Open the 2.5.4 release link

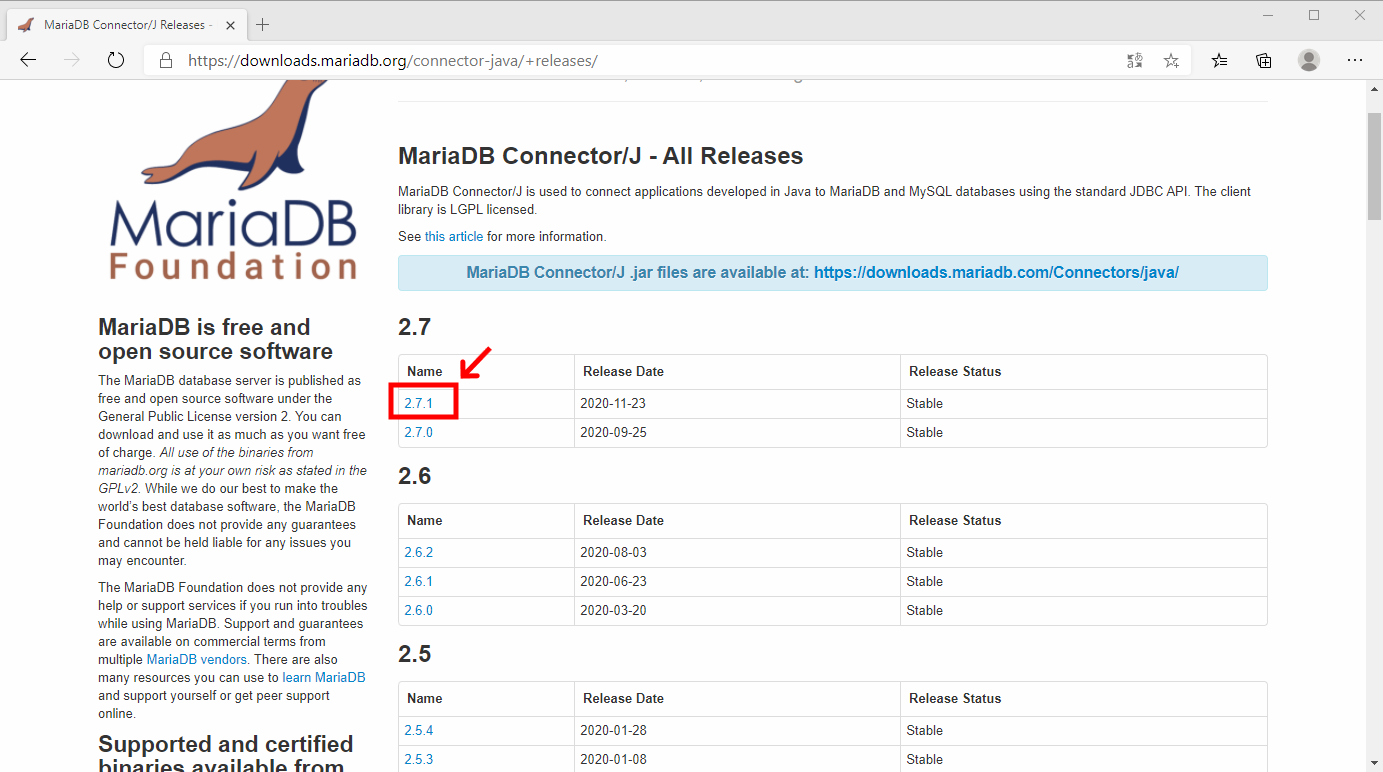coord(419,731)
